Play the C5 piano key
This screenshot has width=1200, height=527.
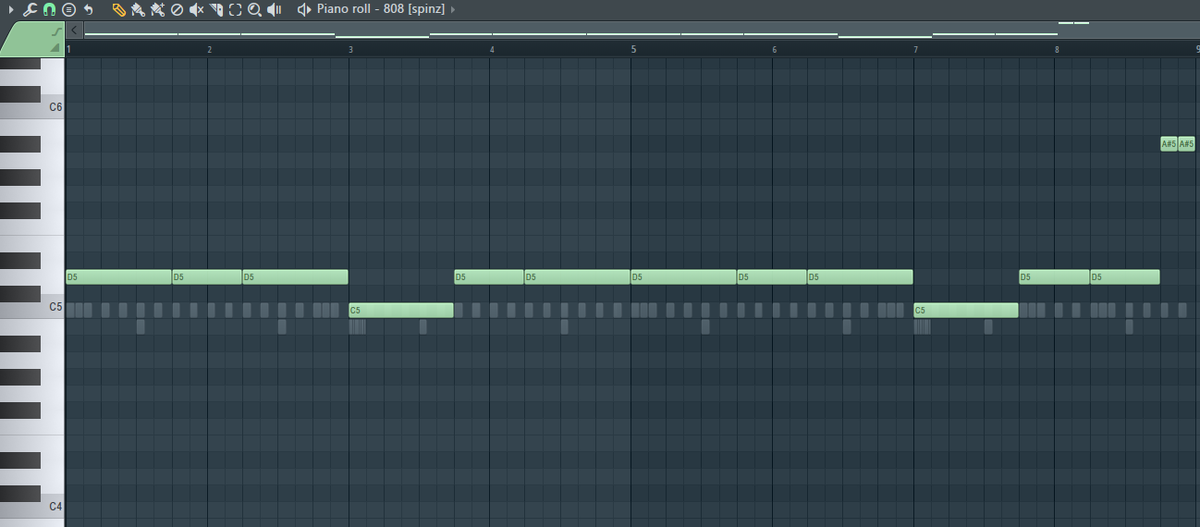coord(55,309)
